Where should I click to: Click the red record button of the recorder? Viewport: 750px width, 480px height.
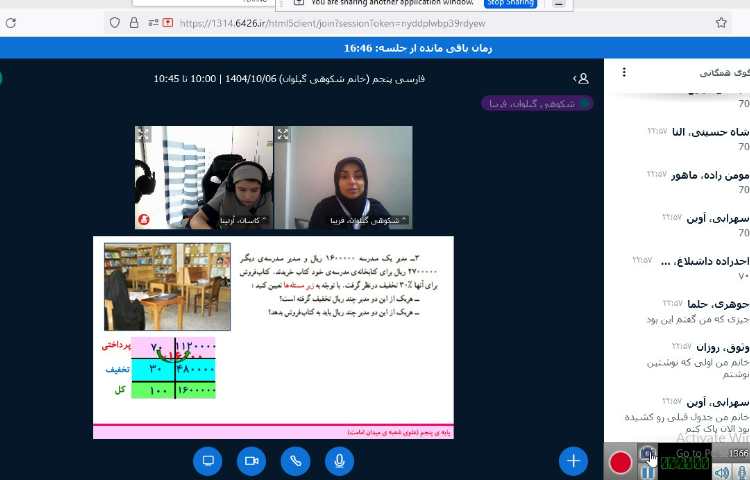tap(620, 463)
